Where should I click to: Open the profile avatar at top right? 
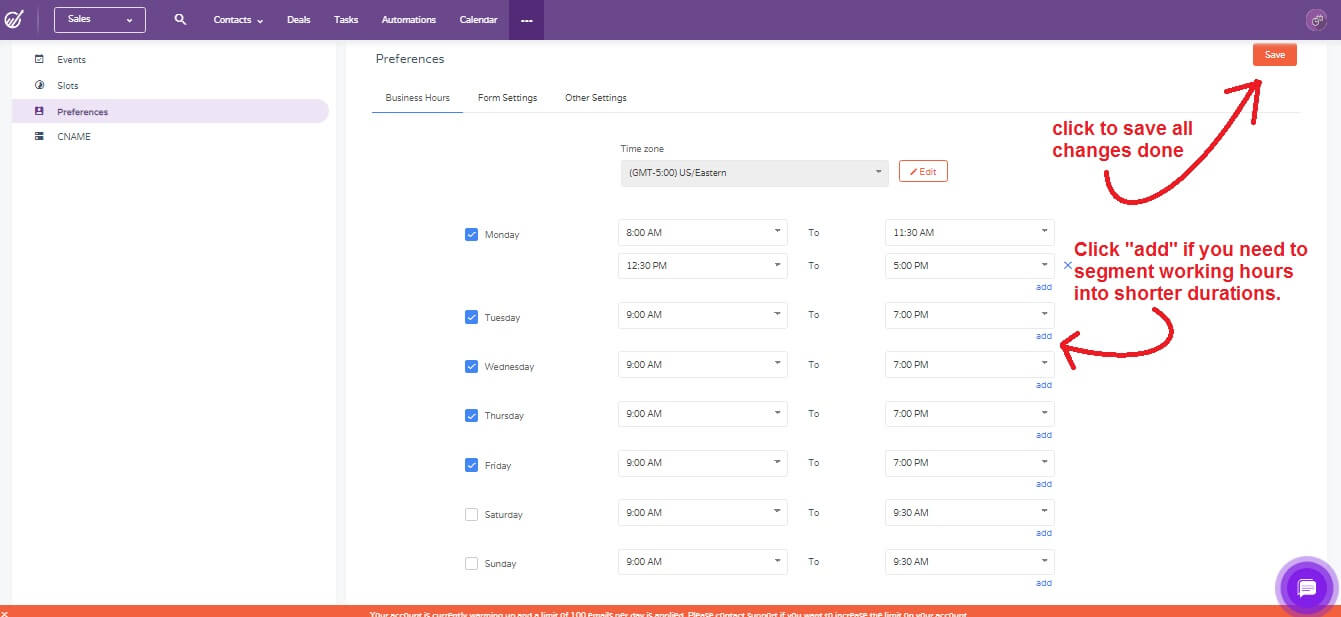[1315, 19]
